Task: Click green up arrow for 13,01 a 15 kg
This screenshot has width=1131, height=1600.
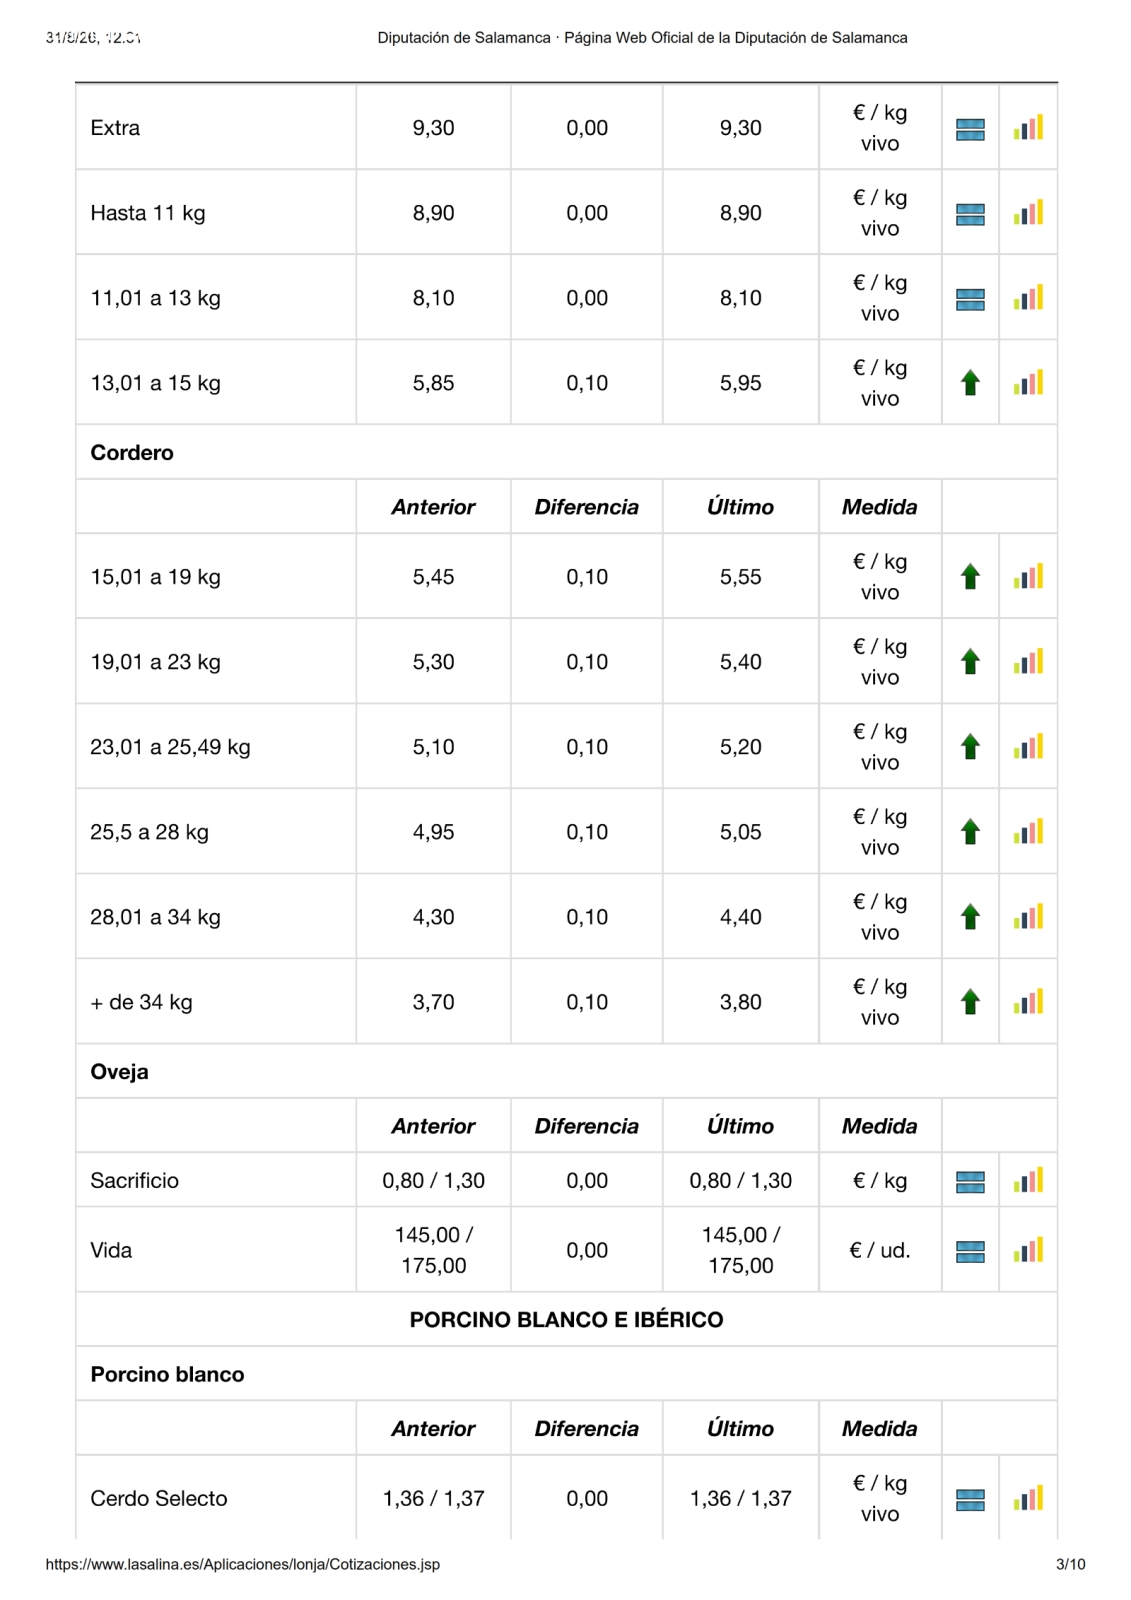Action: [970, 383]
